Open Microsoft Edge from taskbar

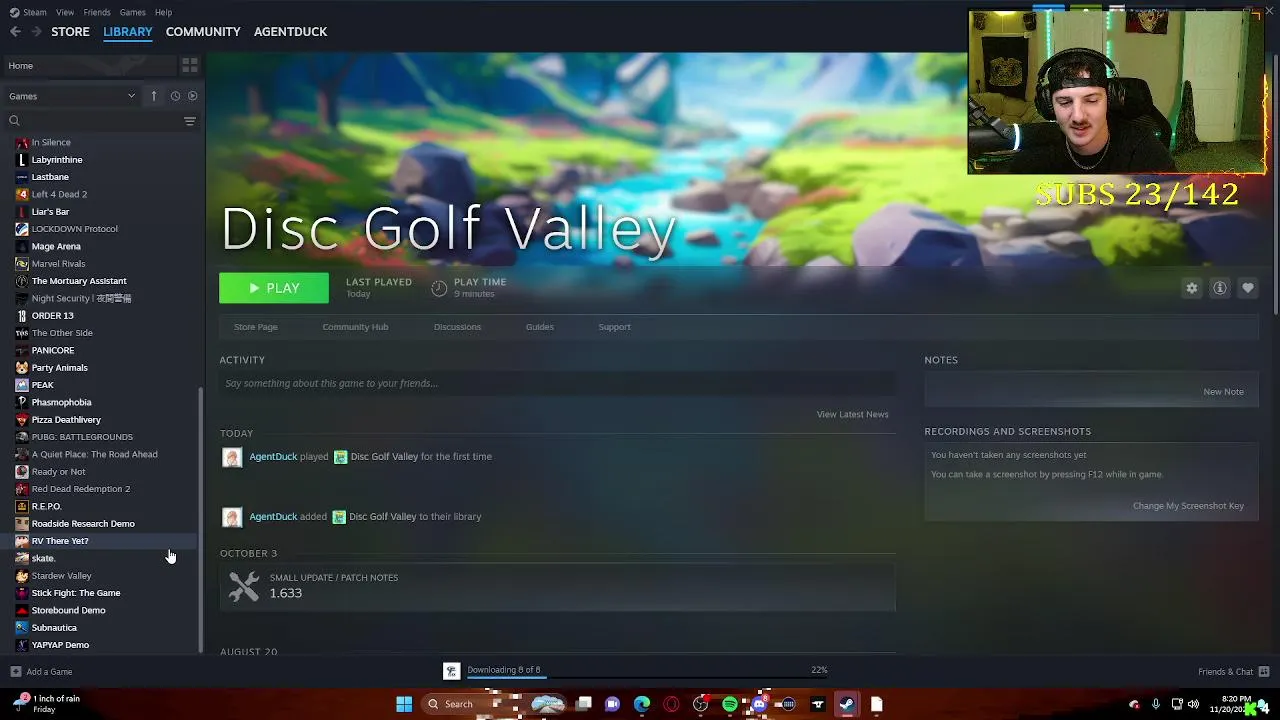coord(642,704)
